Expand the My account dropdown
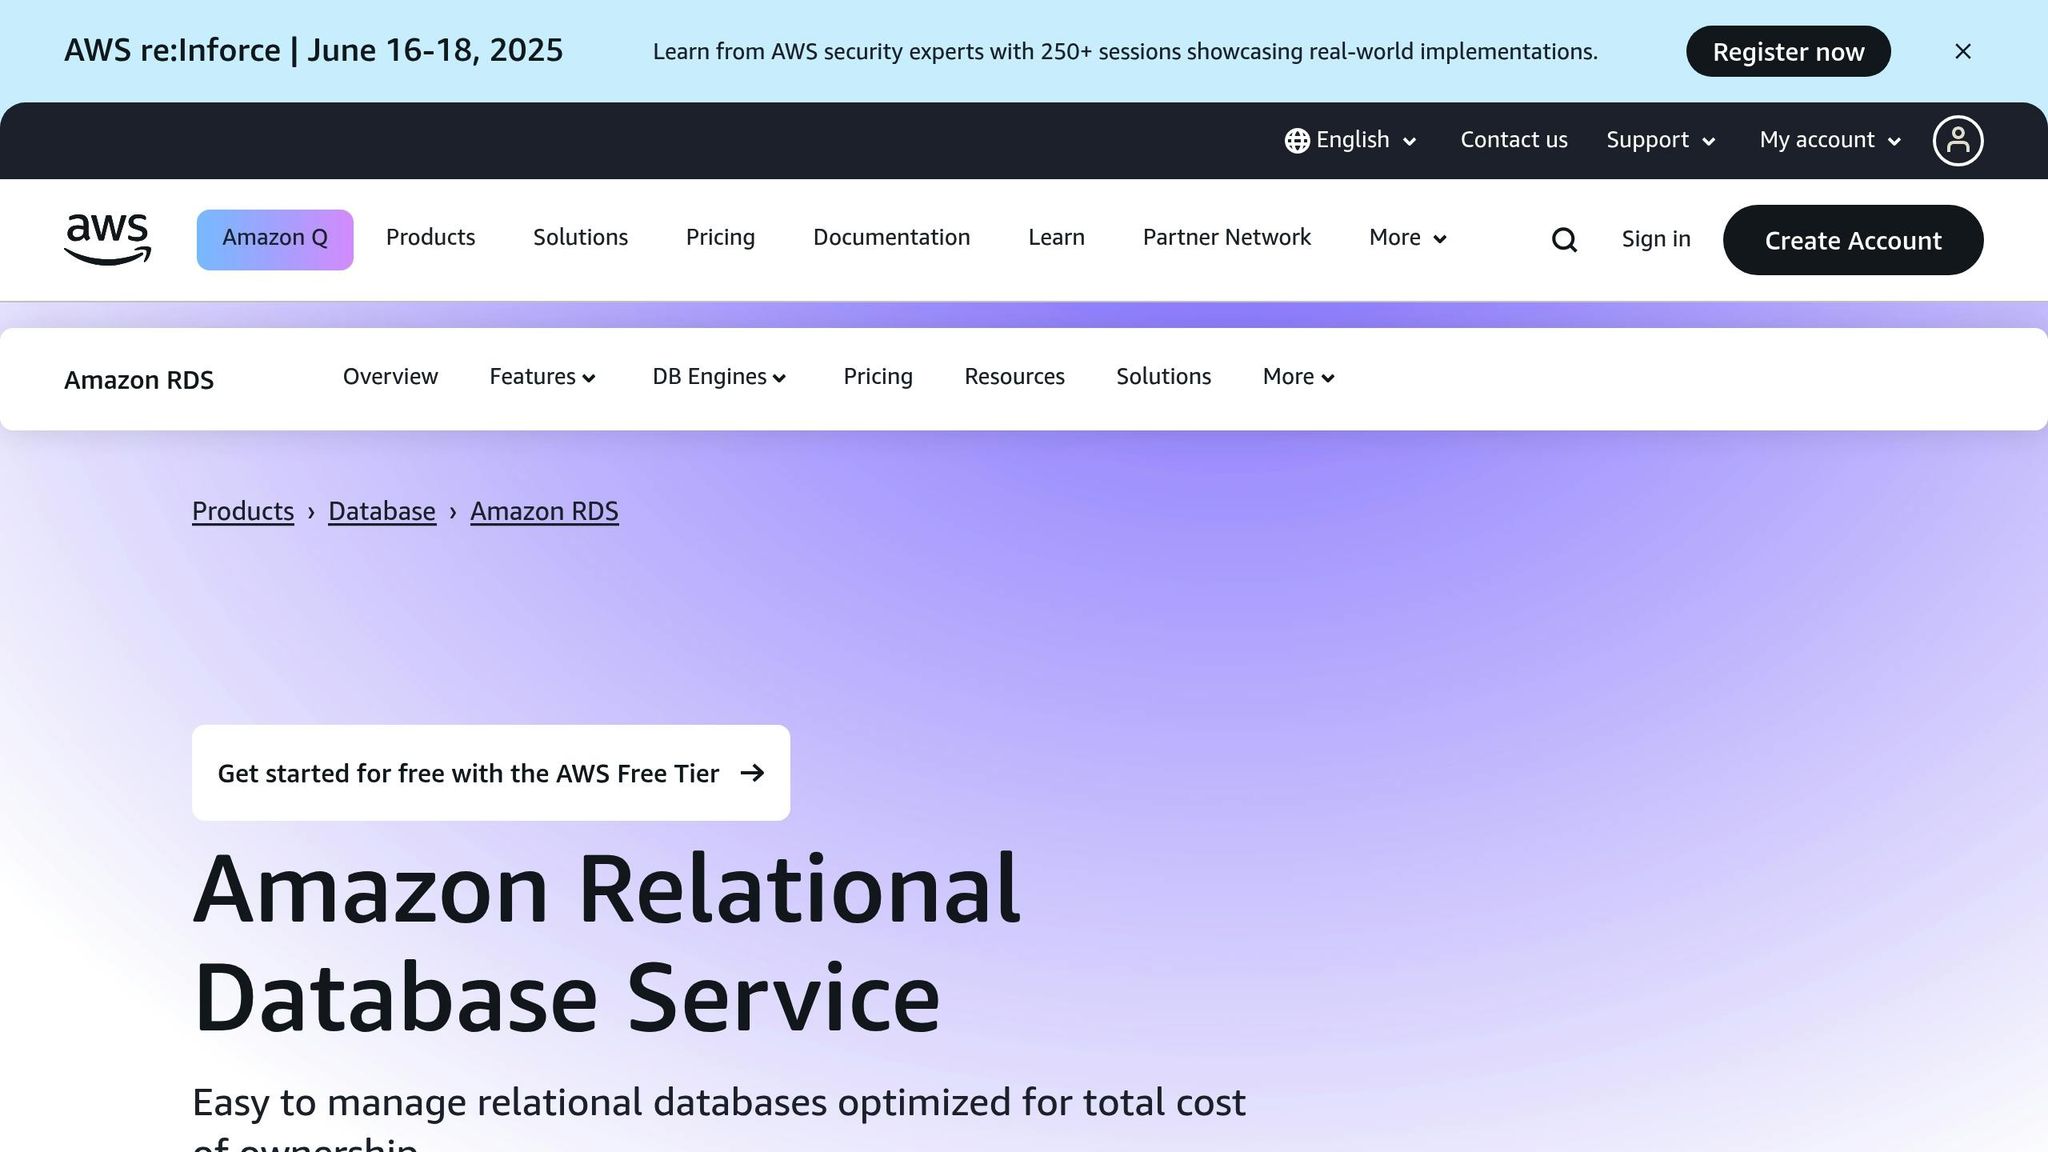 (1830, 140)
